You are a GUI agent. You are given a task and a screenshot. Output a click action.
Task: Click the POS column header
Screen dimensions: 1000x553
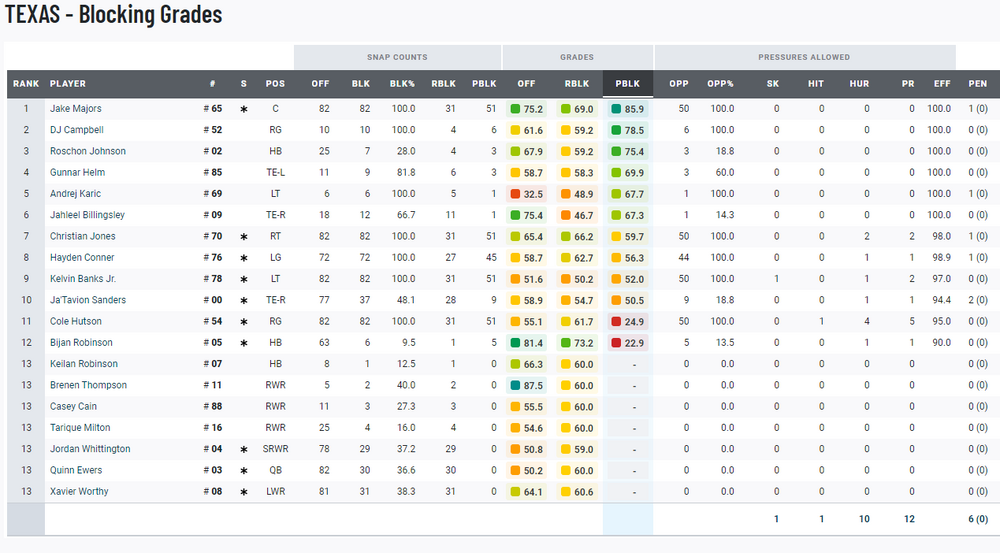click(x=275, y=84)
